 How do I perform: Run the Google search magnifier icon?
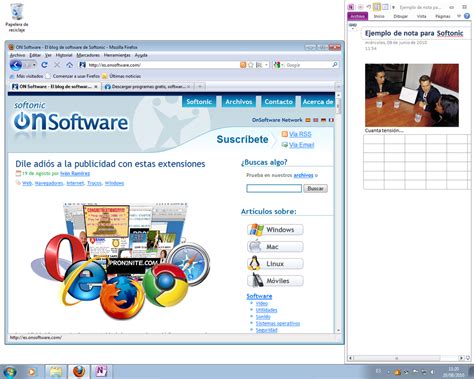click(335, 65)
